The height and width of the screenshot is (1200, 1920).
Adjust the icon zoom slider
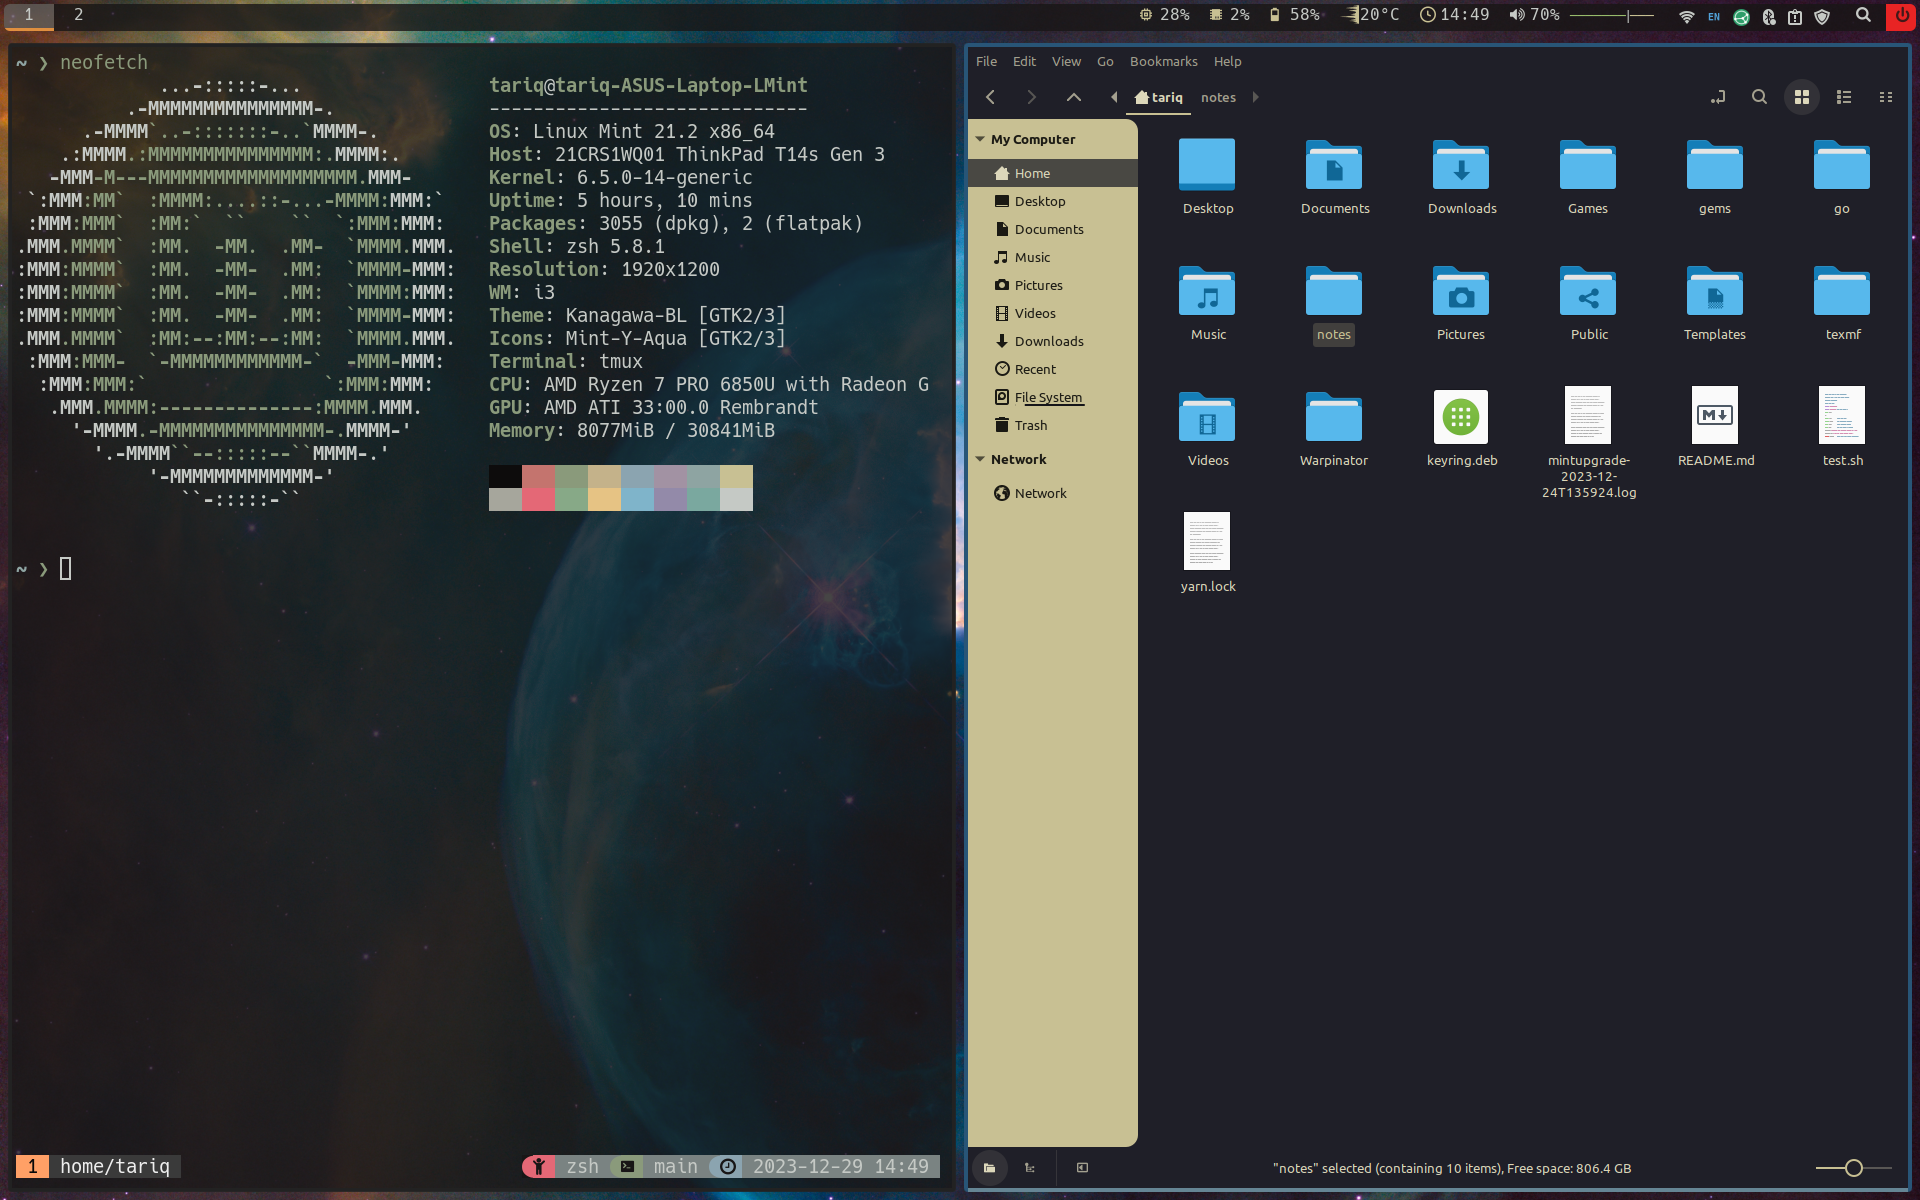(x=1853, y=1168)
